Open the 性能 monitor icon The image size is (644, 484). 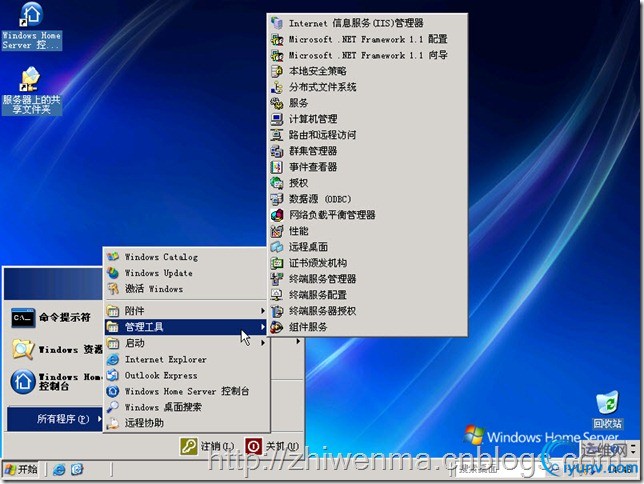[277, 231]
